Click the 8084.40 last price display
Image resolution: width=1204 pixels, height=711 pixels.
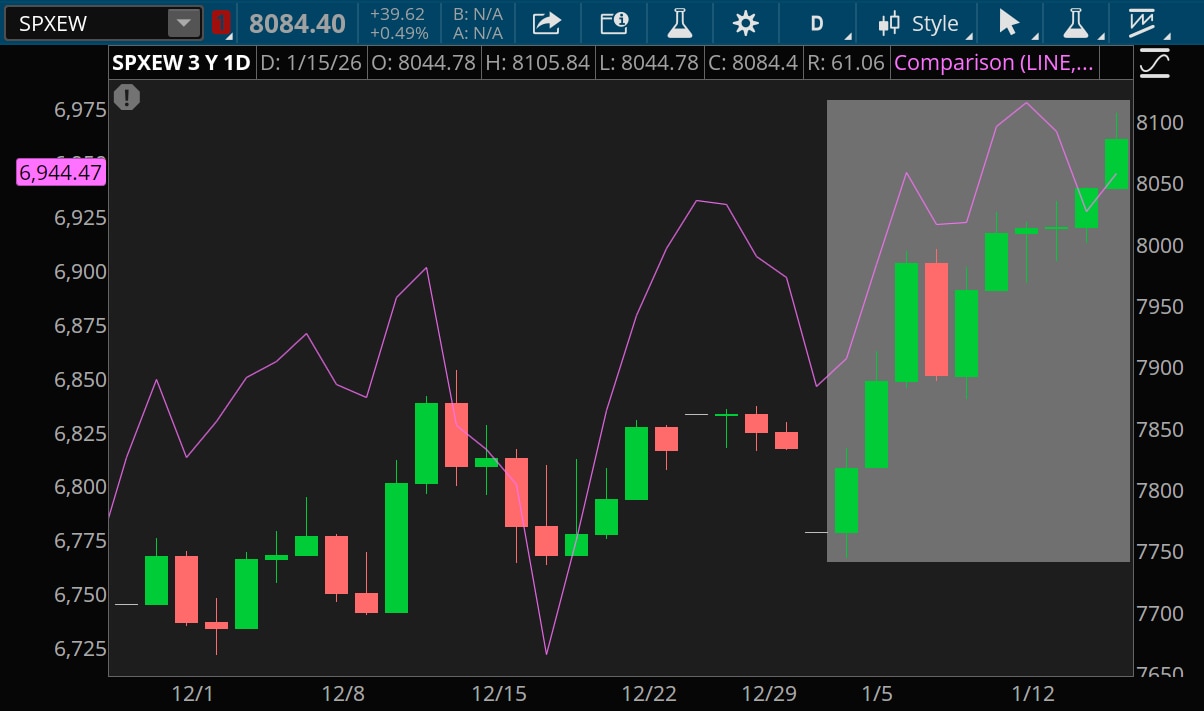[297, 24]
